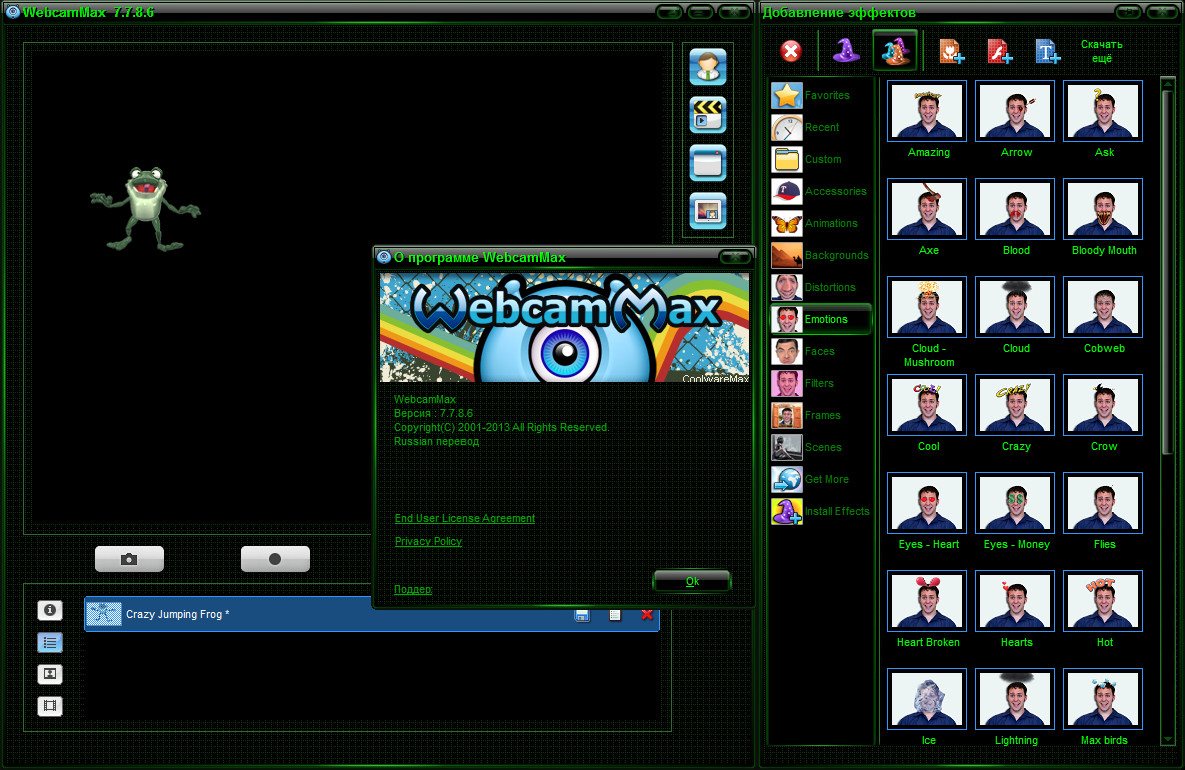Viewport: 1185px width, 770px height.
Task: Click the wizard effects icon in toolbar
Action: point(896,51)
